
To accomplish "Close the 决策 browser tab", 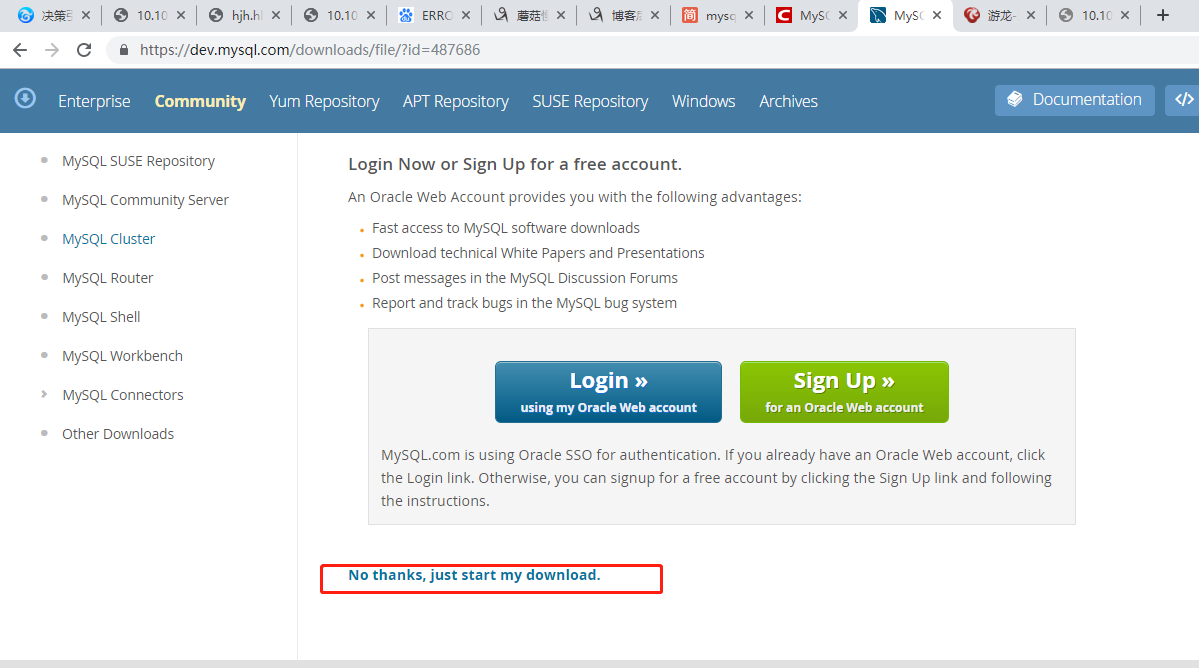I will (86, 15).
